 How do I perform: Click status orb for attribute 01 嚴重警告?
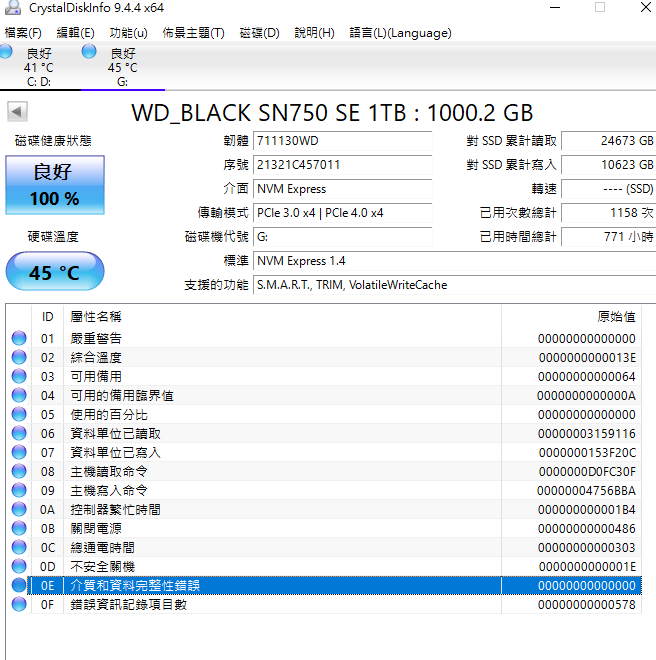(x=19, y=339)
